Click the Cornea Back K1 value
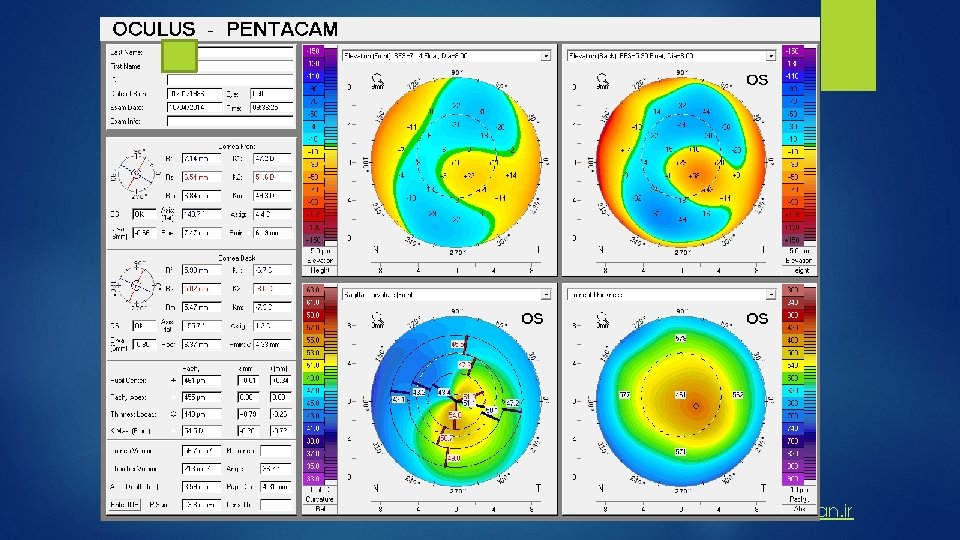This screenshot has height=540, width=960. (272, 270)
